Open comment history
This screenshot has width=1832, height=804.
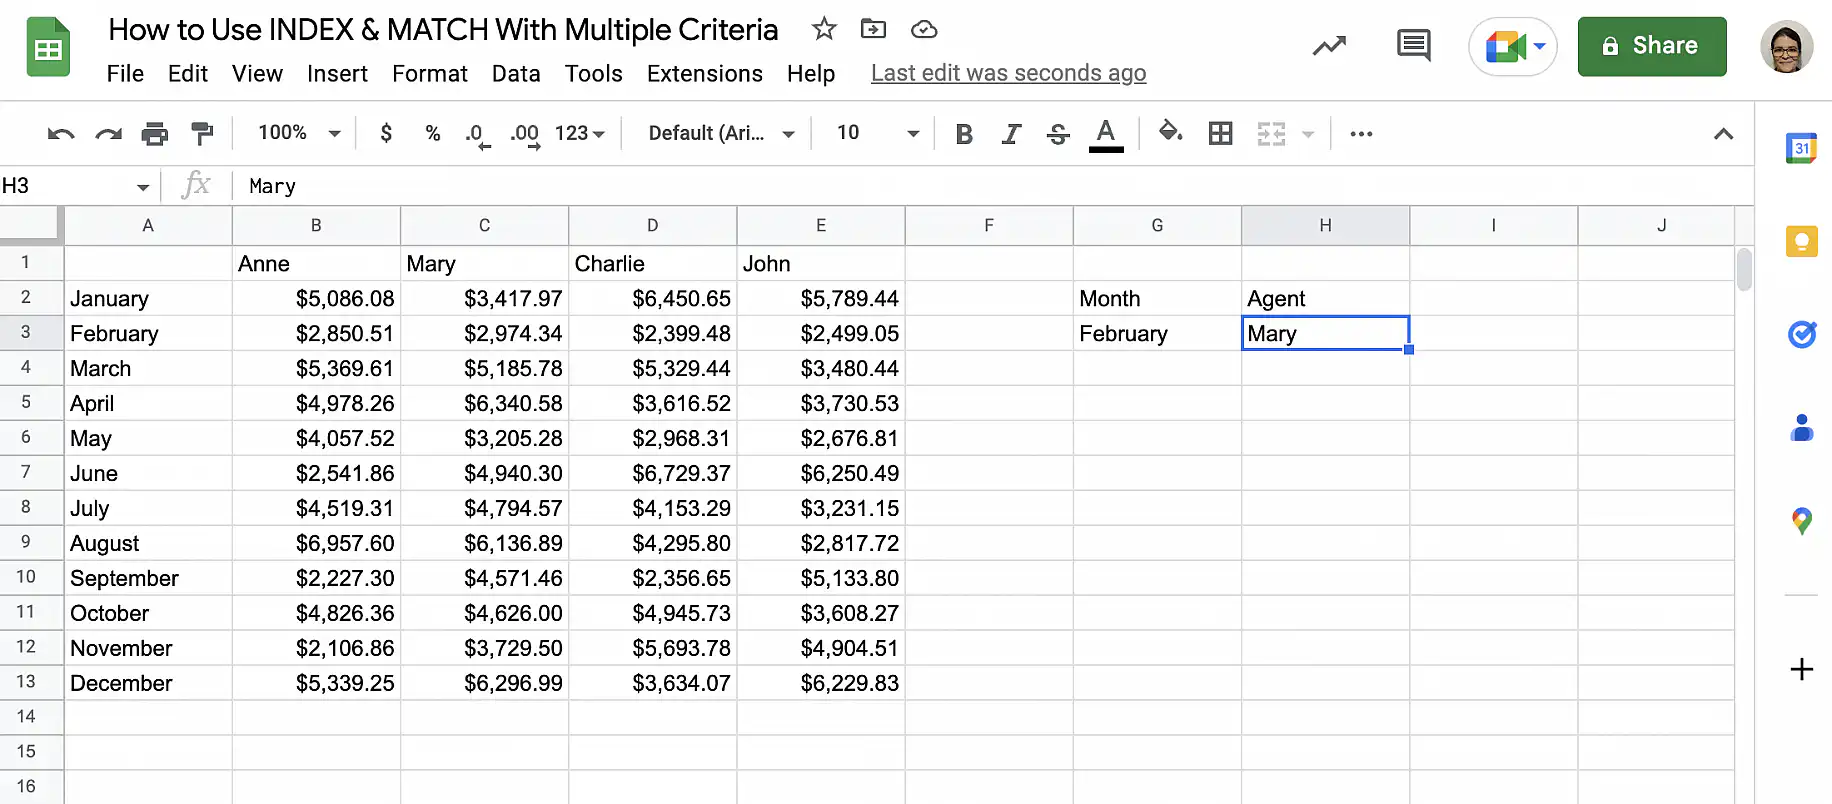1413,46
